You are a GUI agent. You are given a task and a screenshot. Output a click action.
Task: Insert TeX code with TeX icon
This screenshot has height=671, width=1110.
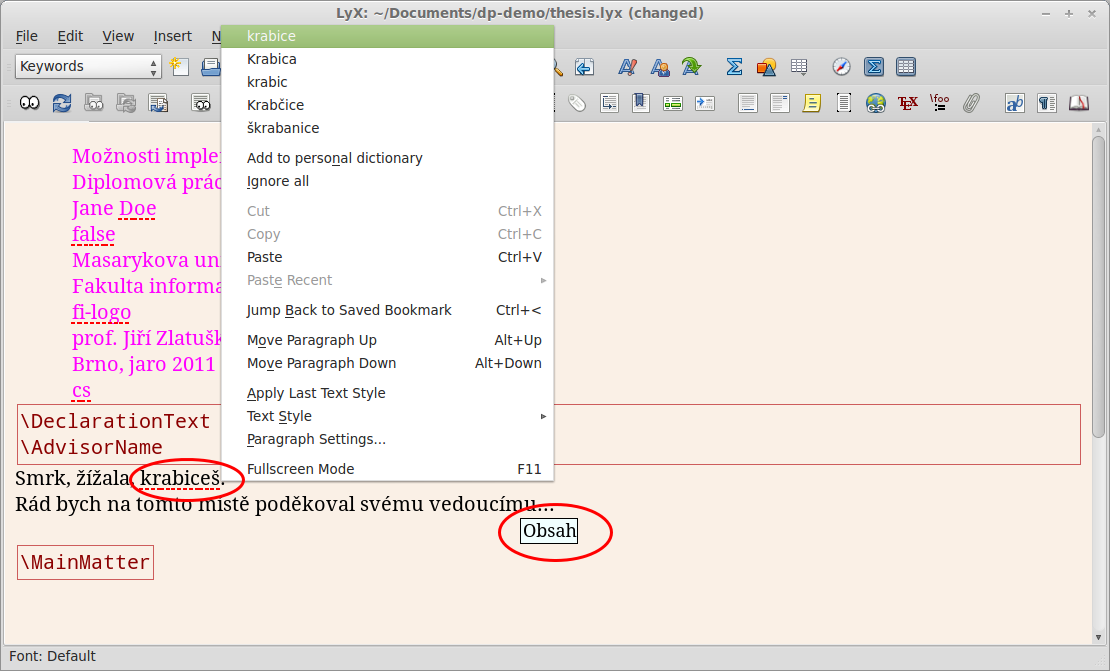pyautogui.click(x=908, y=103)
